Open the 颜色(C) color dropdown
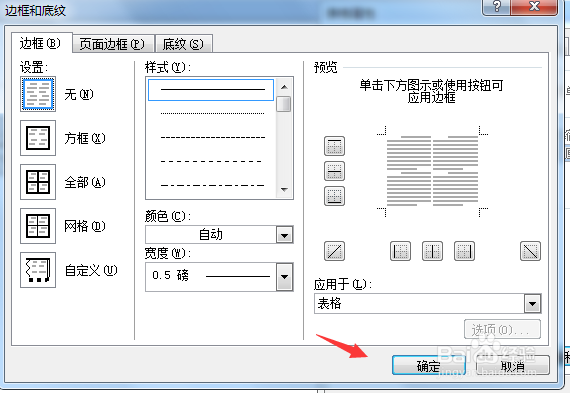This screenshot has height=393, width=570. [x=284, y=235]
